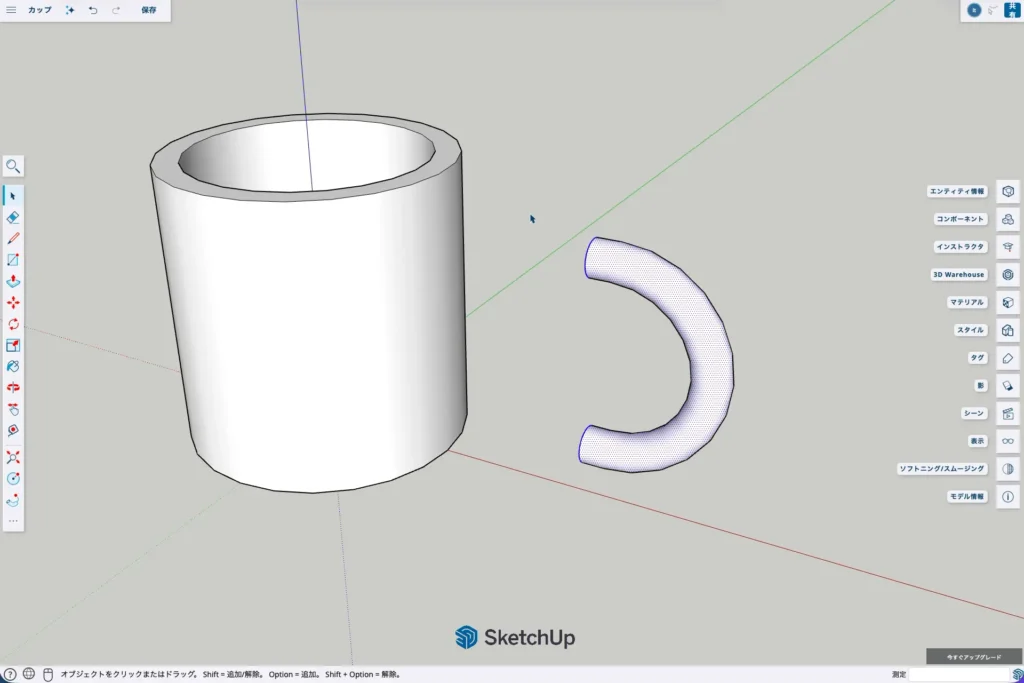The width and height of the screenshot is (1024, 683).
Task: Click the 測定 measurements input field
Action: (959, 675)
